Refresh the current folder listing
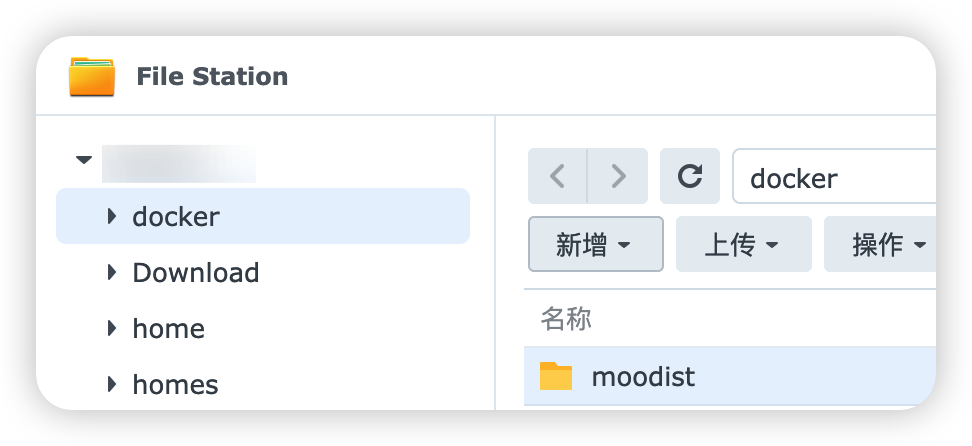Screen dimensions: 972x446 (690, 177)
